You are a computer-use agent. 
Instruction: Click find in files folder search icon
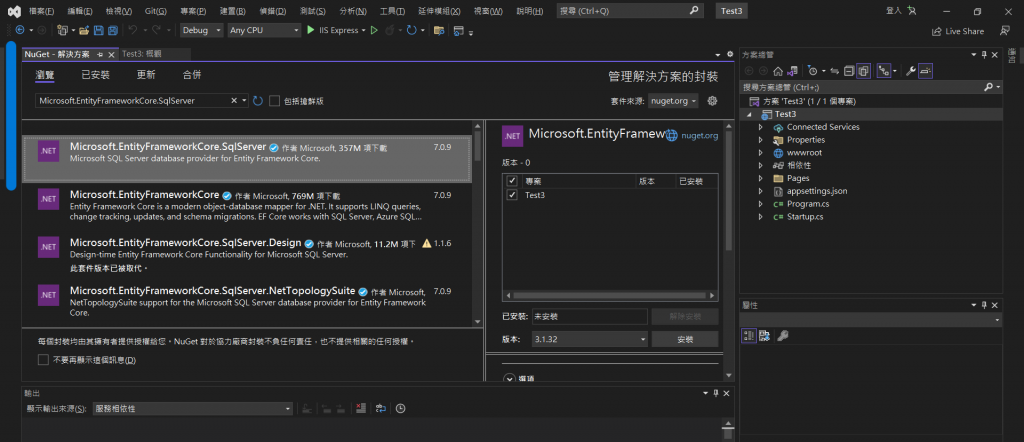[439, 30]
